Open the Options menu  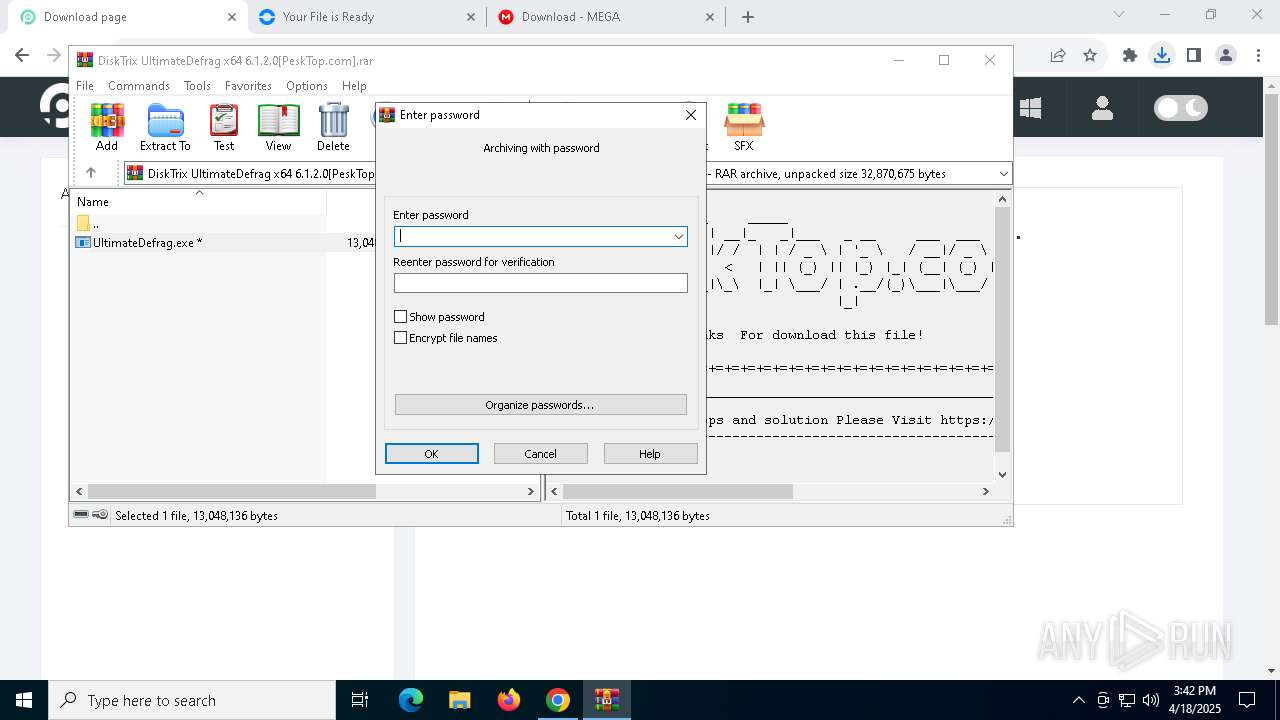click(x=307, y=86)
